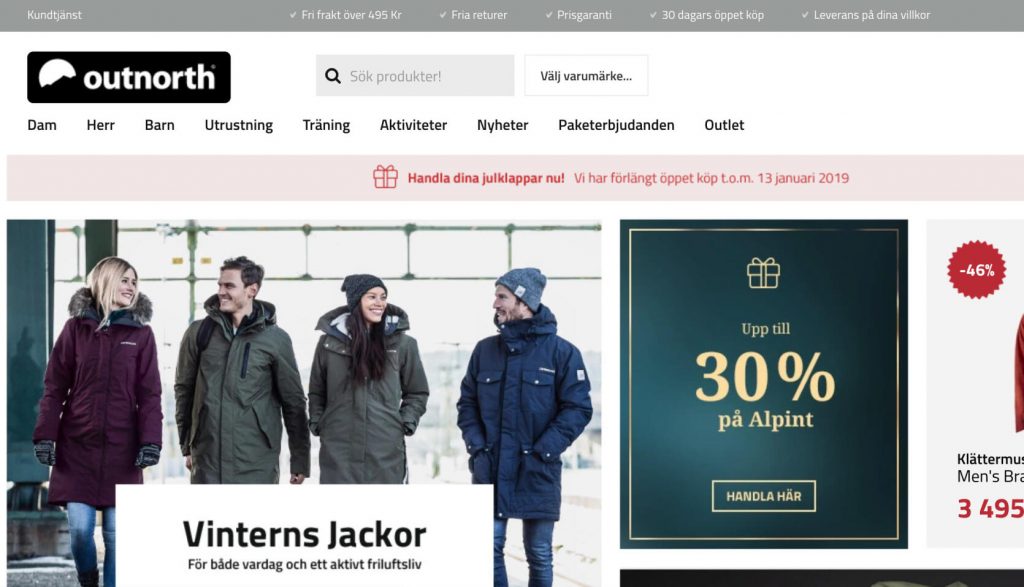Click the Handla dina julklappar nu link

coord(486,178)
